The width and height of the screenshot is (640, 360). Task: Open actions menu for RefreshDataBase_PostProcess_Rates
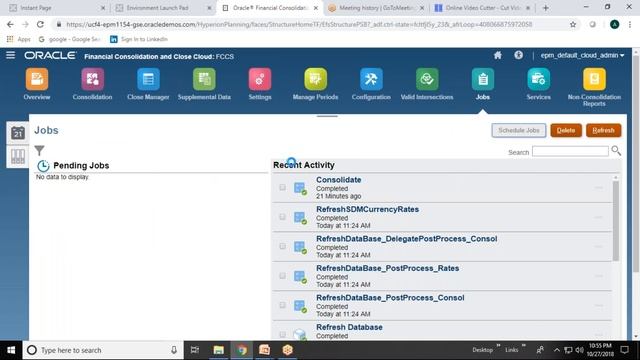pos(599,276)
